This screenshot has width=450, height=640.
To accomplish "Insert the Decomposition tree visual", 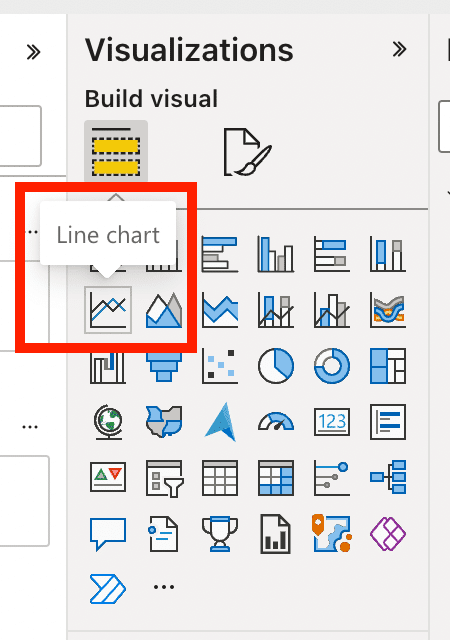I will coord(388,477).
